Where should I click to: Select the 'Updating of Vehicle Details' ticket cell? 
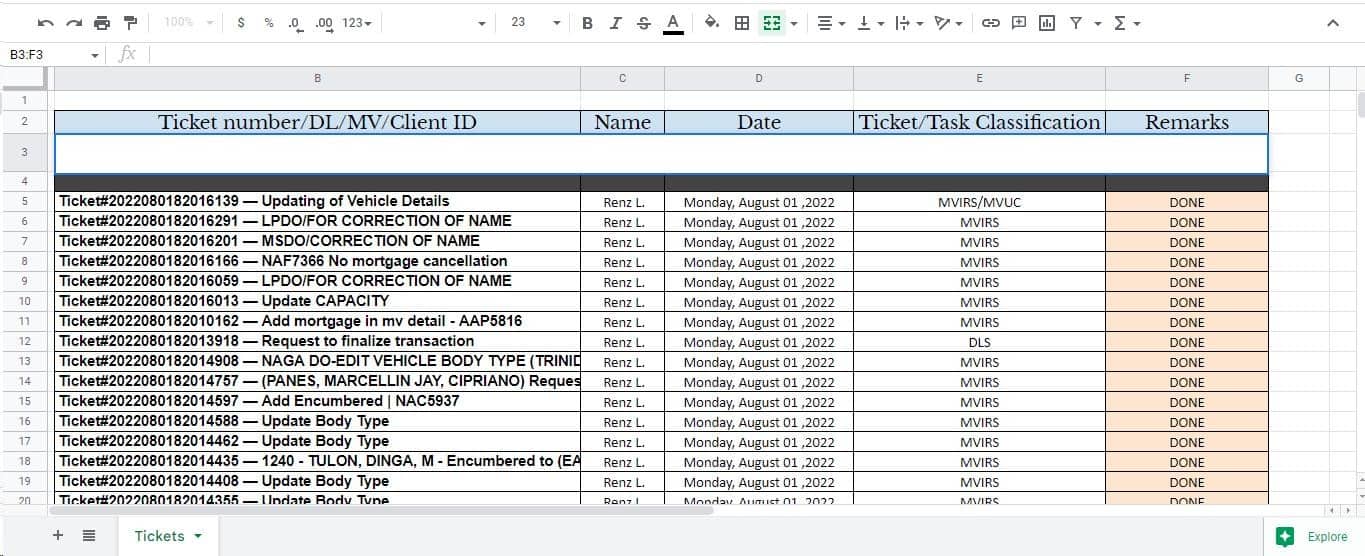click(x=317, y=201)
